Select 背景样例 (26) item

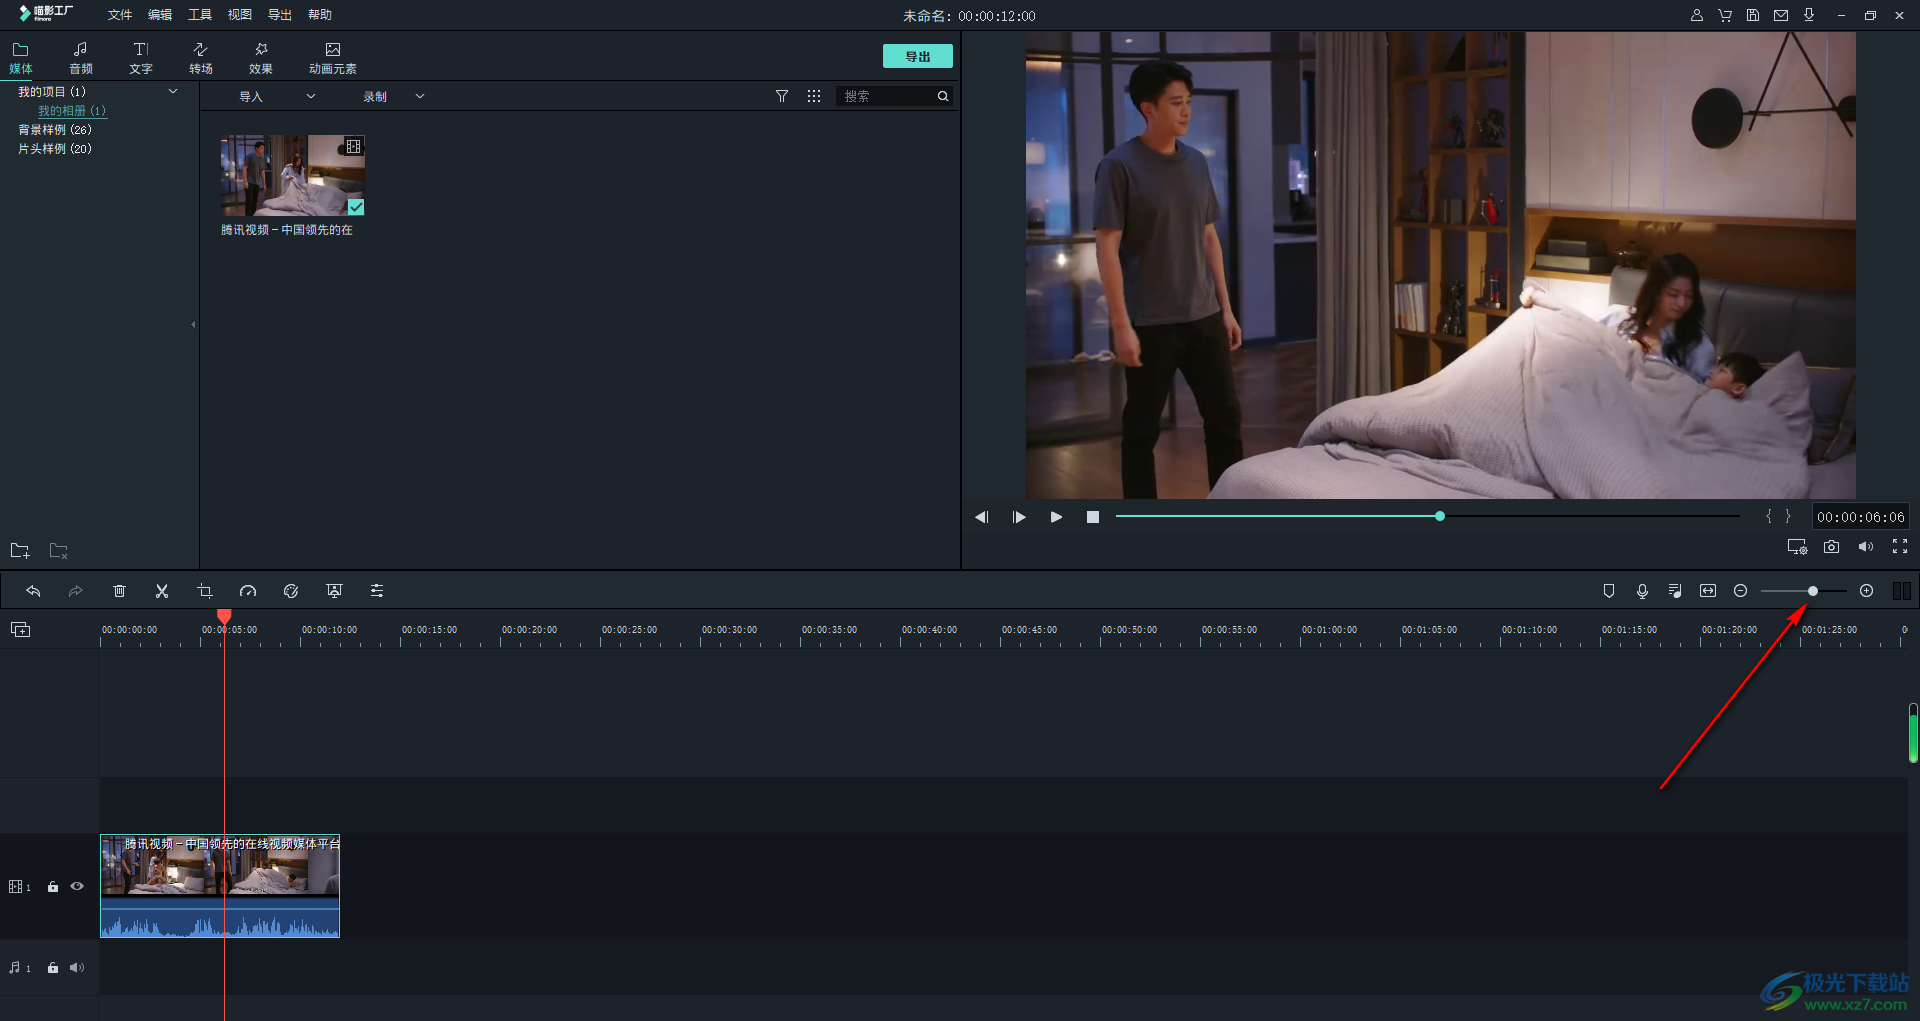(55, 130)
